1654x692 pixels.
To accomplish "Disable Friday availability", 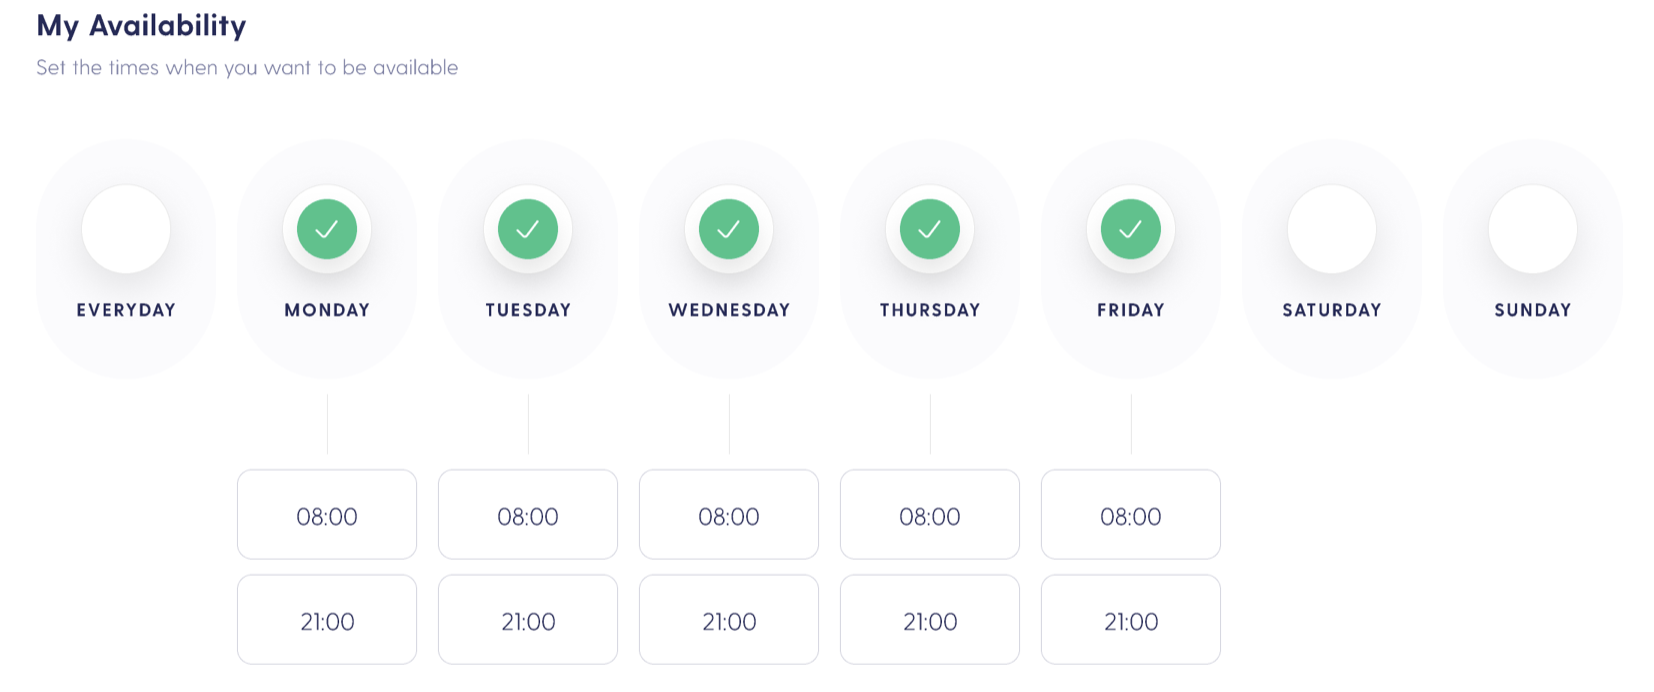I will (1130, 229).
